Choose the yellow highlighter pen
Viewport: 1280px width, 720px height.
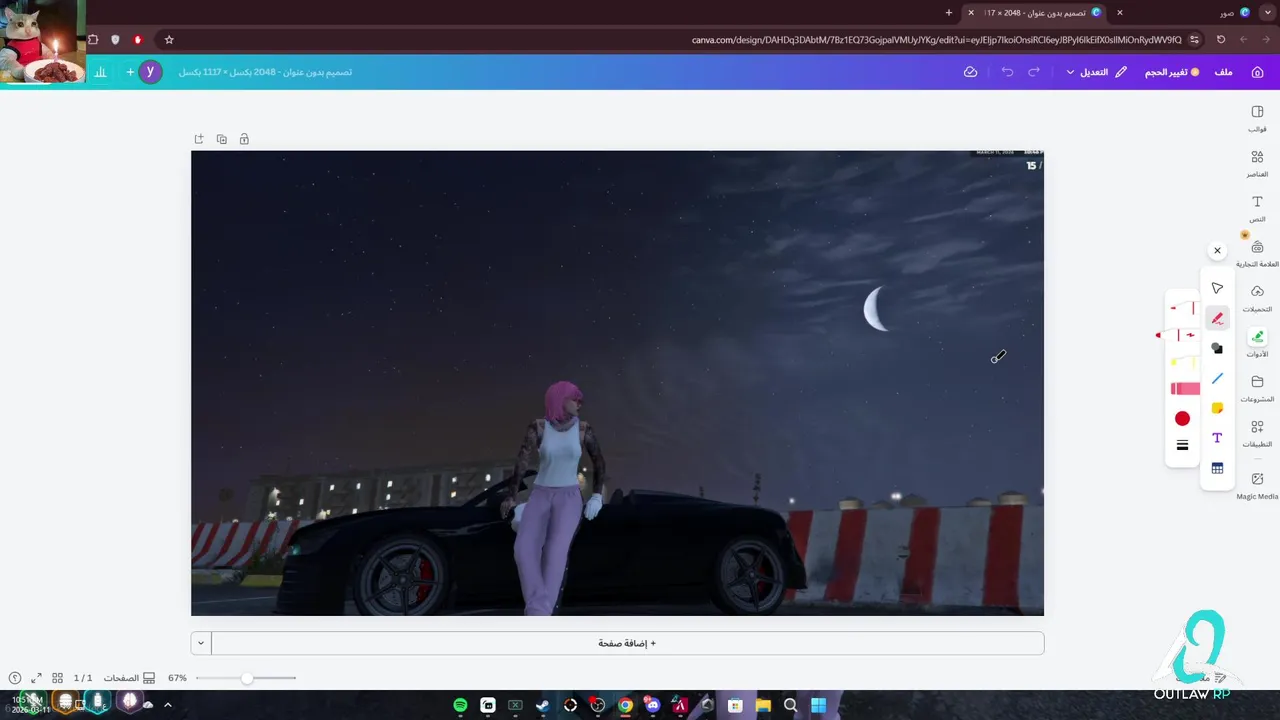[x=1183, y=362]
